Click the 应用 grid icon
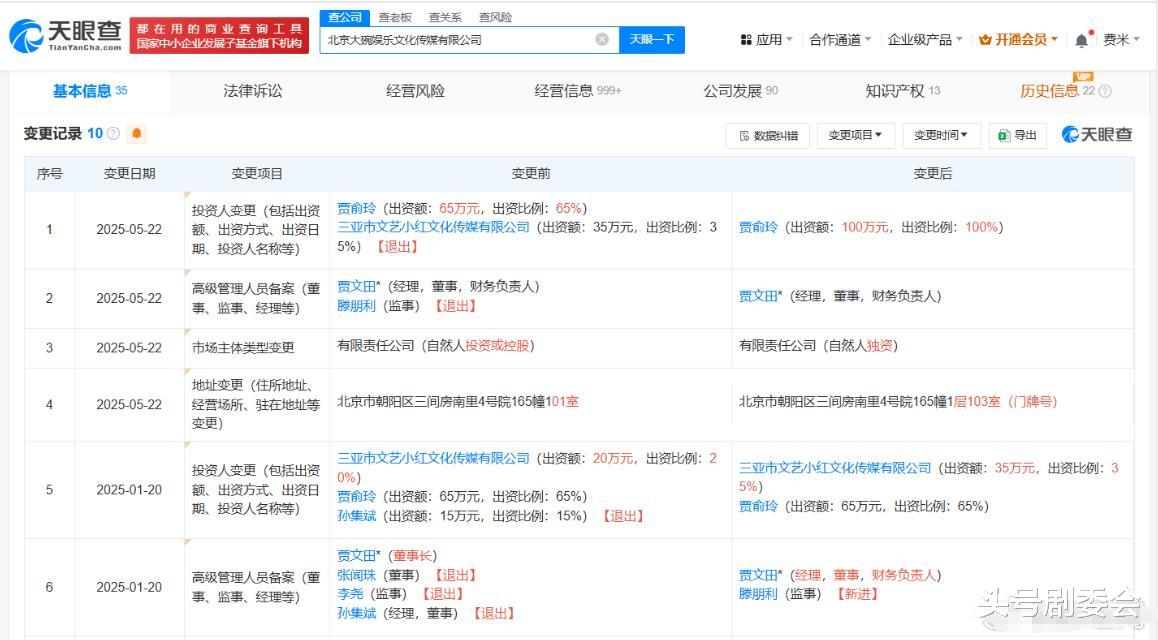 pyautogui.click(x=746, y=40)
